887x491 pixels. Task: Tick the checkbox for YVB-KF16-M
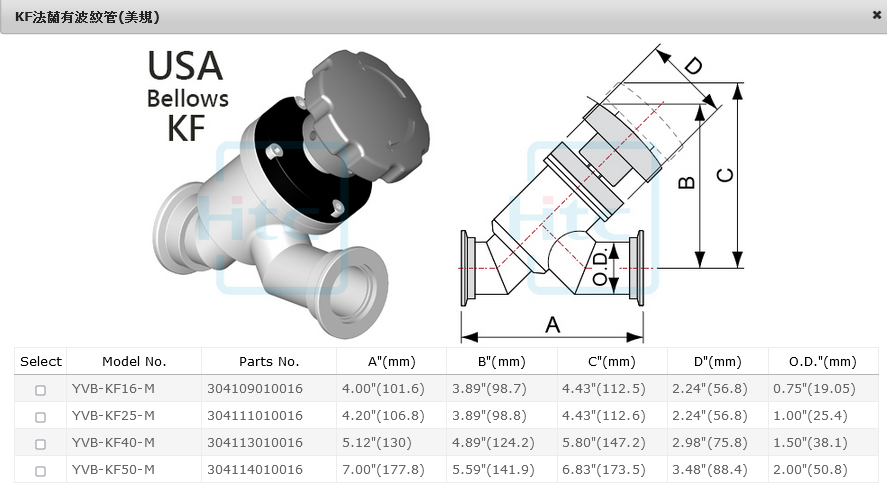(40, 390)
